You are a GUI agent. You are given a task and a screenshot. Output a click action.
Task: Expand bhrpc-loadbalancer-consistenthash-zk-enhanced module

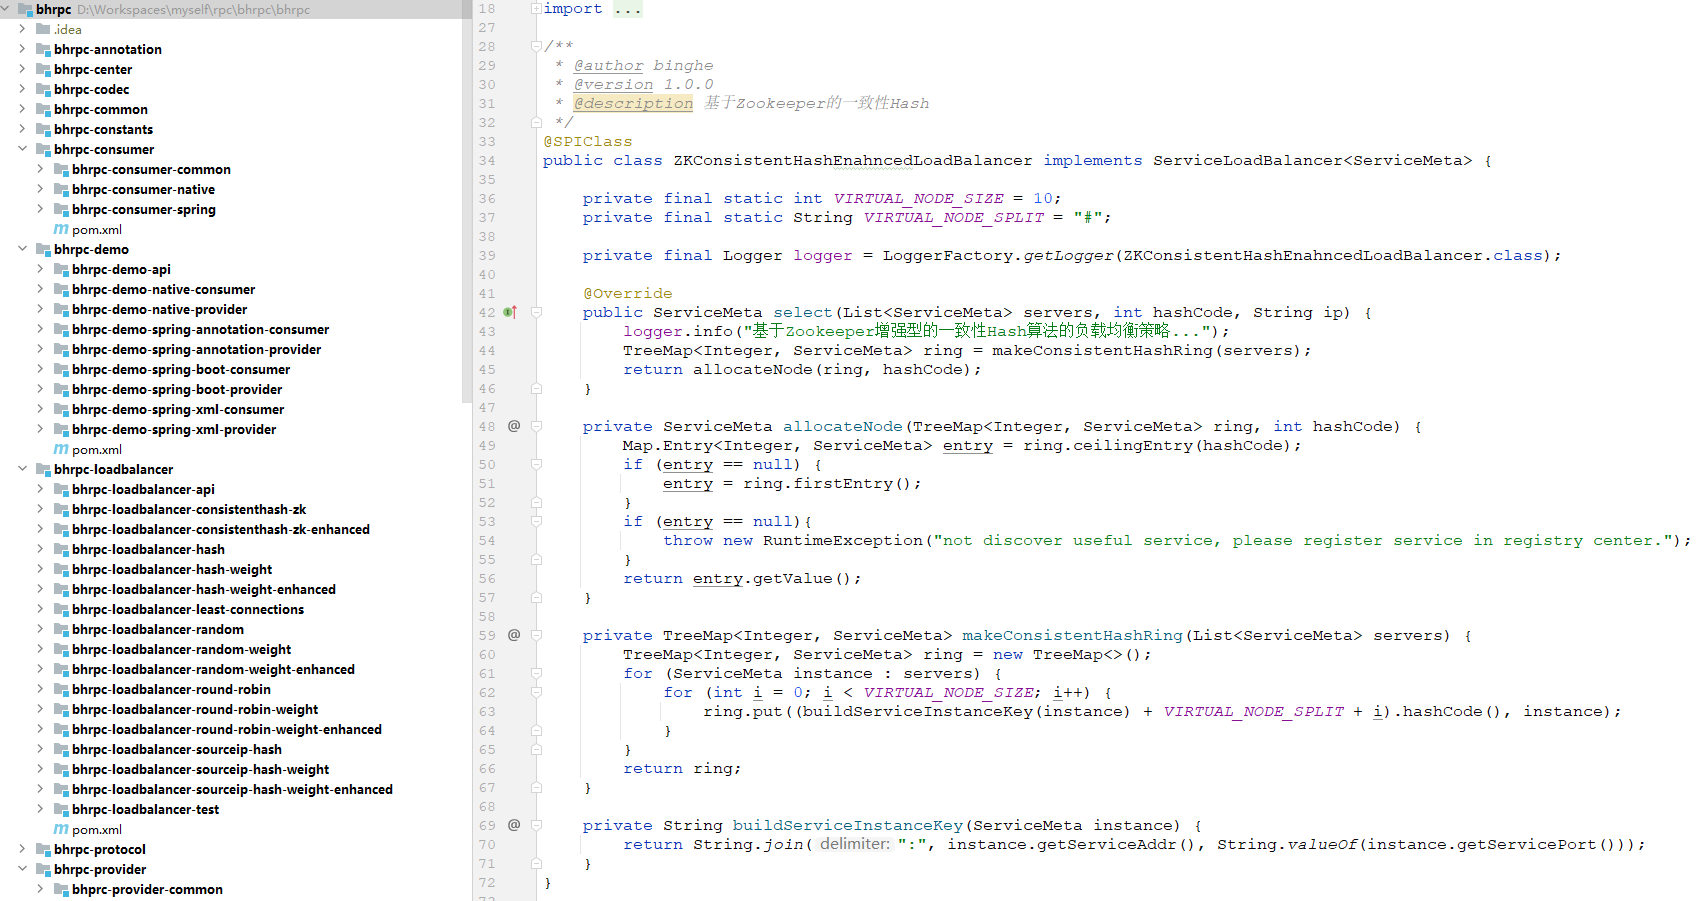click(40, 530)
